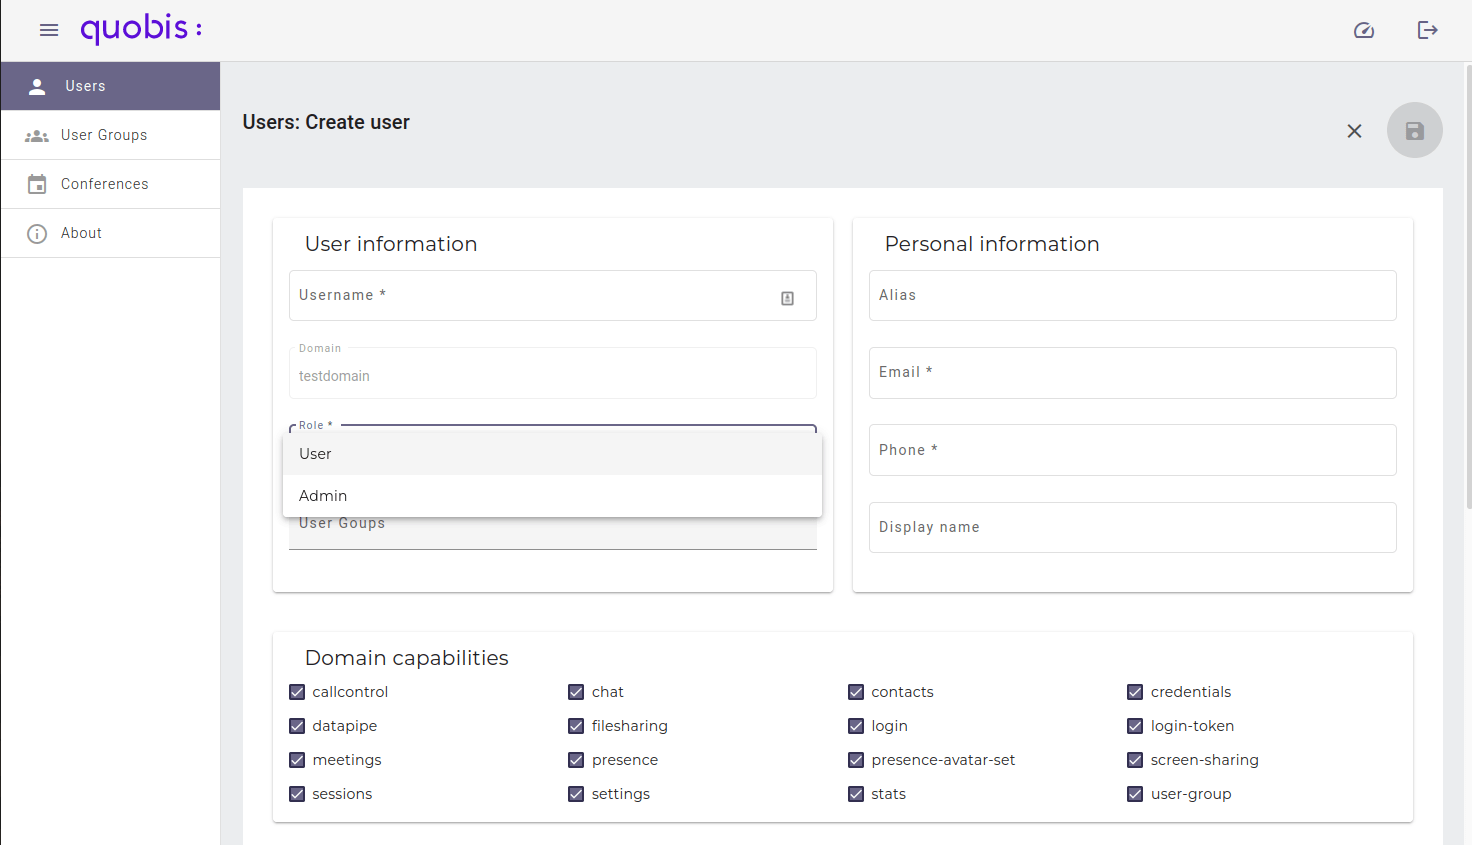Click into the Email input field
Image resolution: width=1472 pixels, height=845 pixels.
click(x=1133, y=373)
